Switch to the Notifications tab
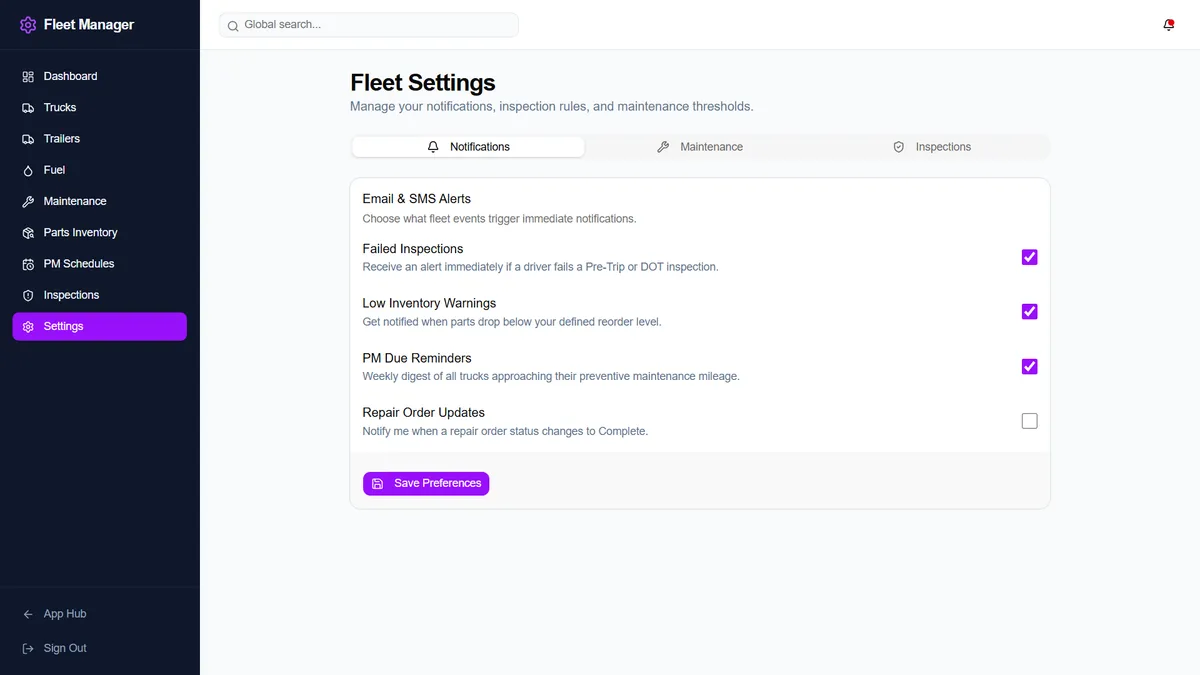This screenshot has height=675, width=1200. click(468, 147)
